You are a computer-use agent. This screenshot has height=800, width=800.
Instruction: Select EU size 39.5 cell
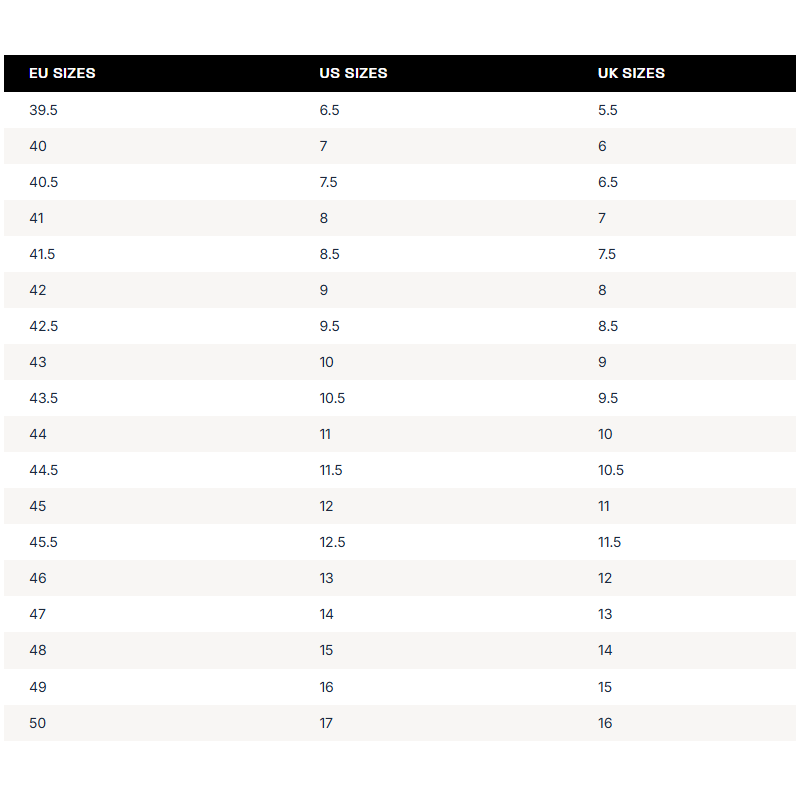[43, 110]
